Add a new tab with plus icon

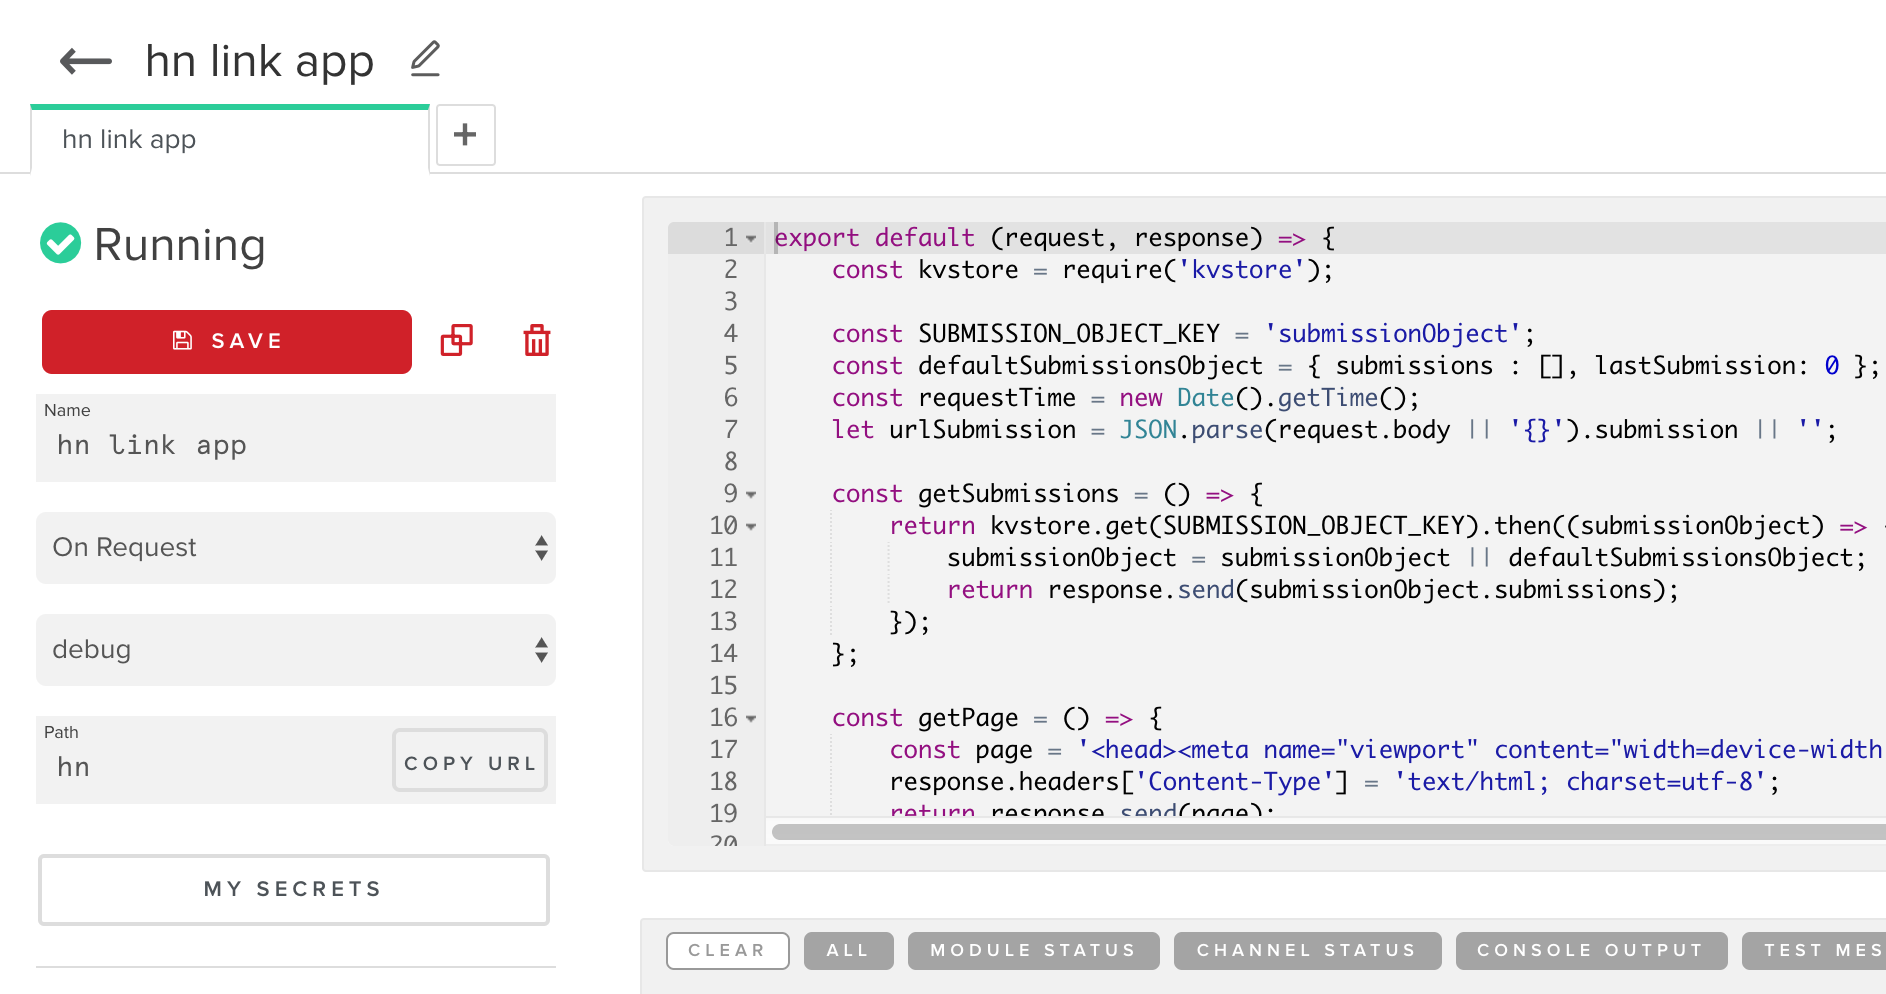[465, 135]
